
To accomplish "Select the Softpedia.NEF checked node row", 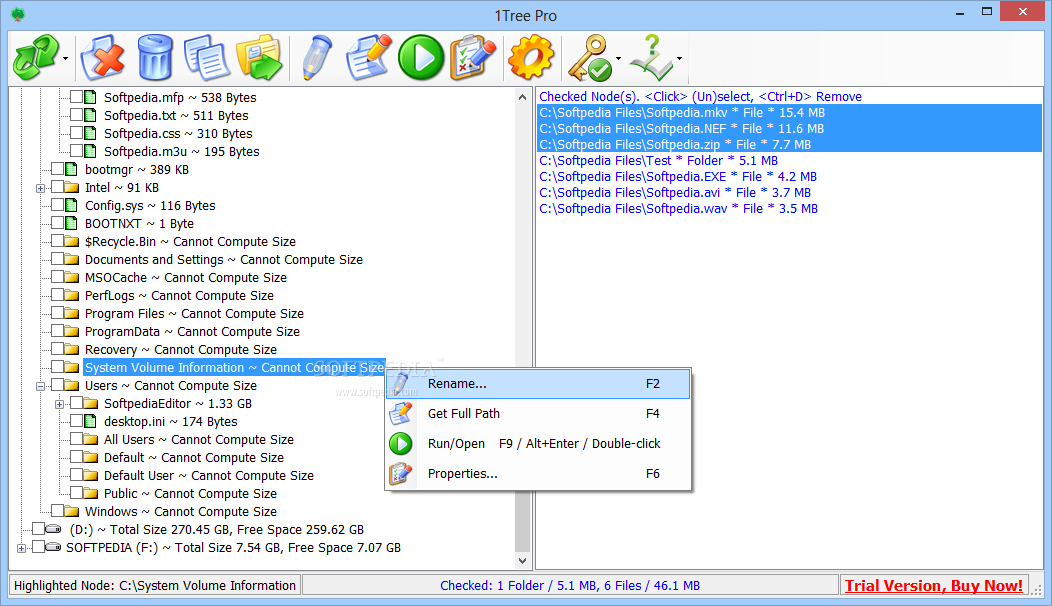I will click(x=790, y=129).
